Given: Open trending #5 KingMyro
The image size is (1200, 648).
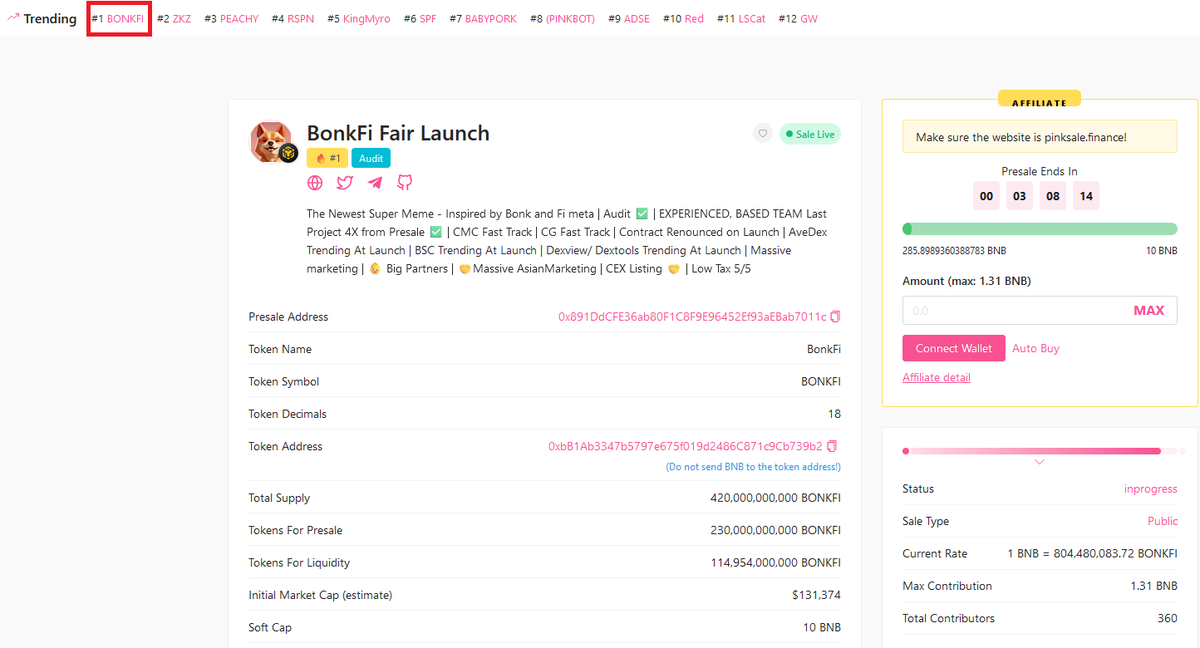Looking at the screenshot, I should click(359, 19).
